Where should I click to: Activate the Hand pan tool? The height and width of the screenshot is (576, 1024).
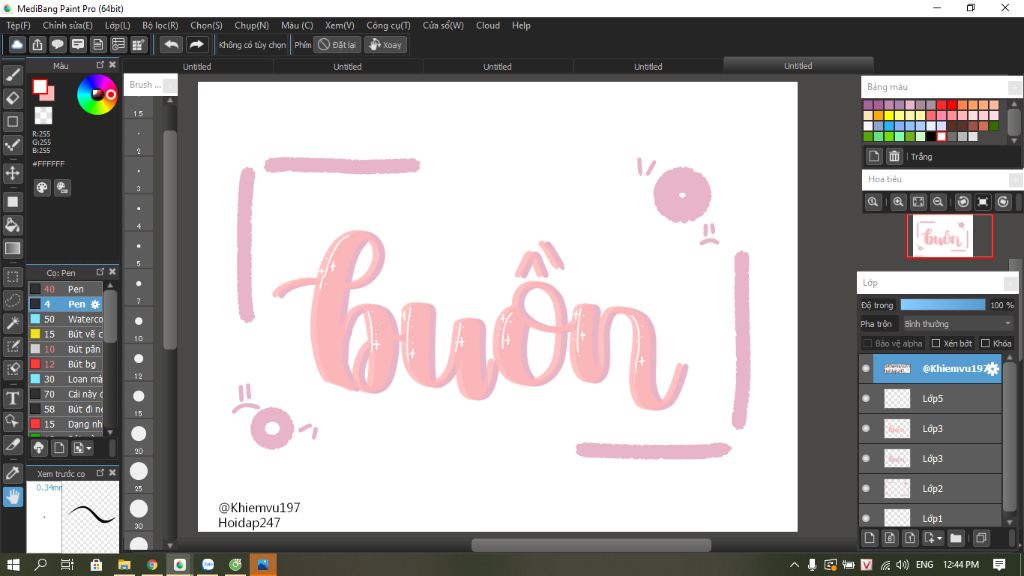12,497
